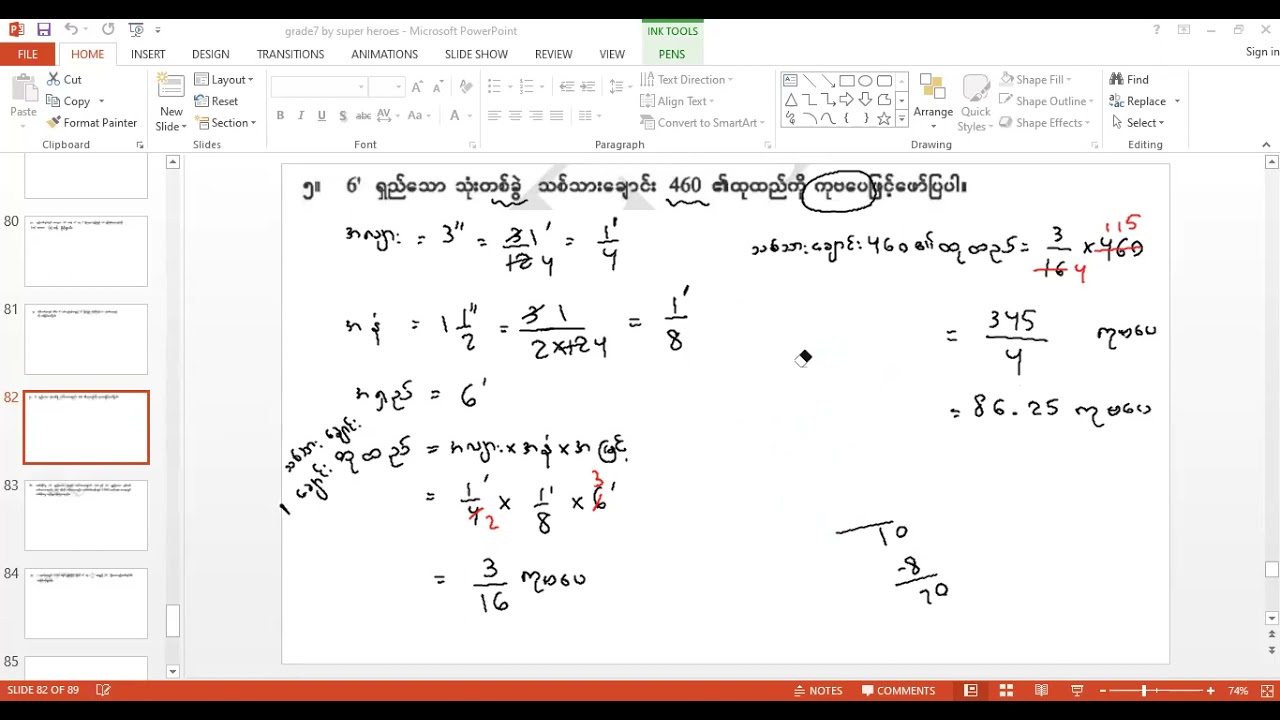Open the Clipboard dialog launcher
Screen dimensions: 1280x720
pos(140,145)
